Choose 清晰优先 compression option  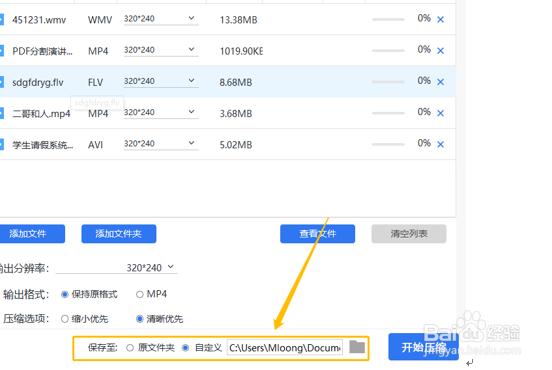point(140,319)
